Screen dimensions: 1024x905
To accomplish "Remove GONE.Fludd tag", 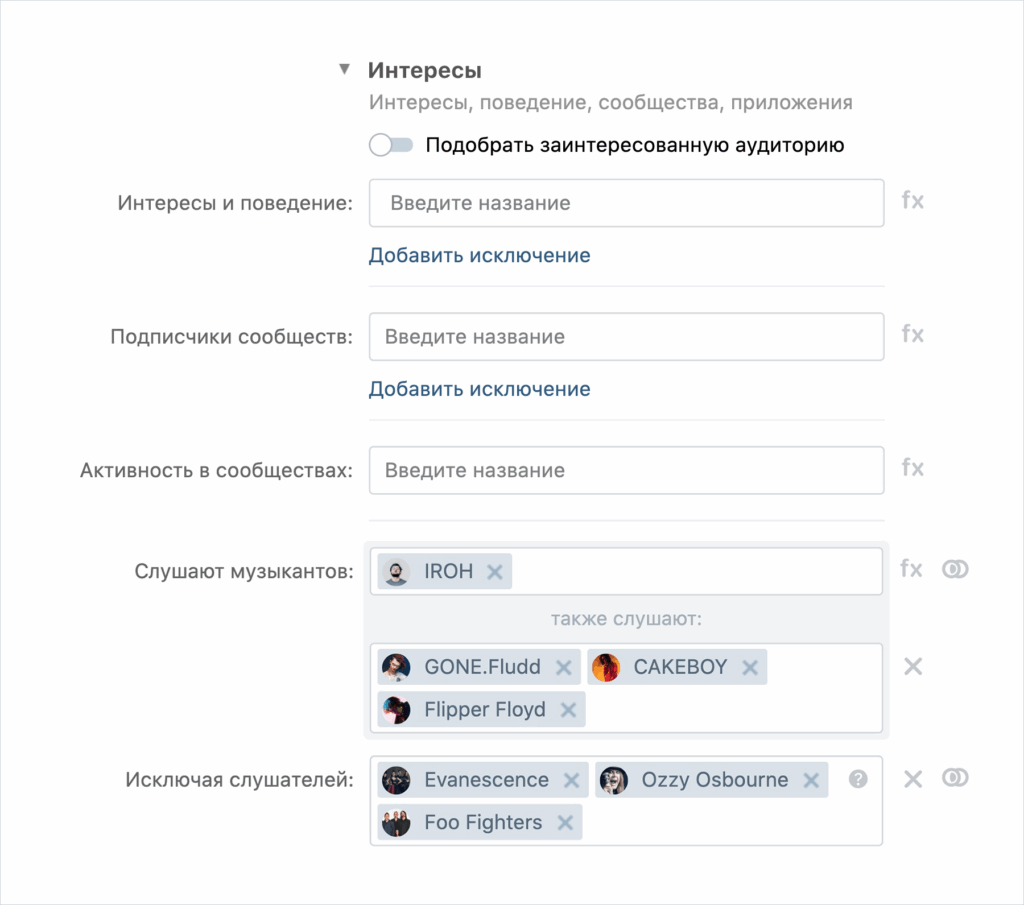I will [563, 668].
